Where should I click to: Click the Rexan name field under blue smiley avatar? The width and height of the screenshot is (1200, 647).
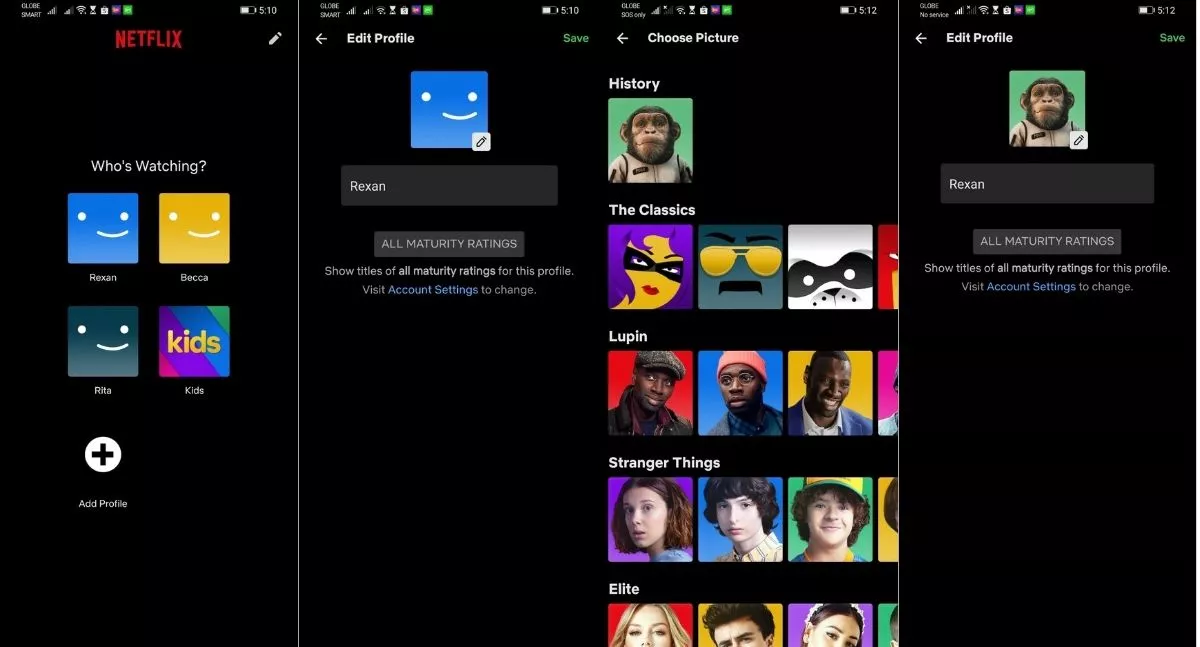tap(449, 186)
